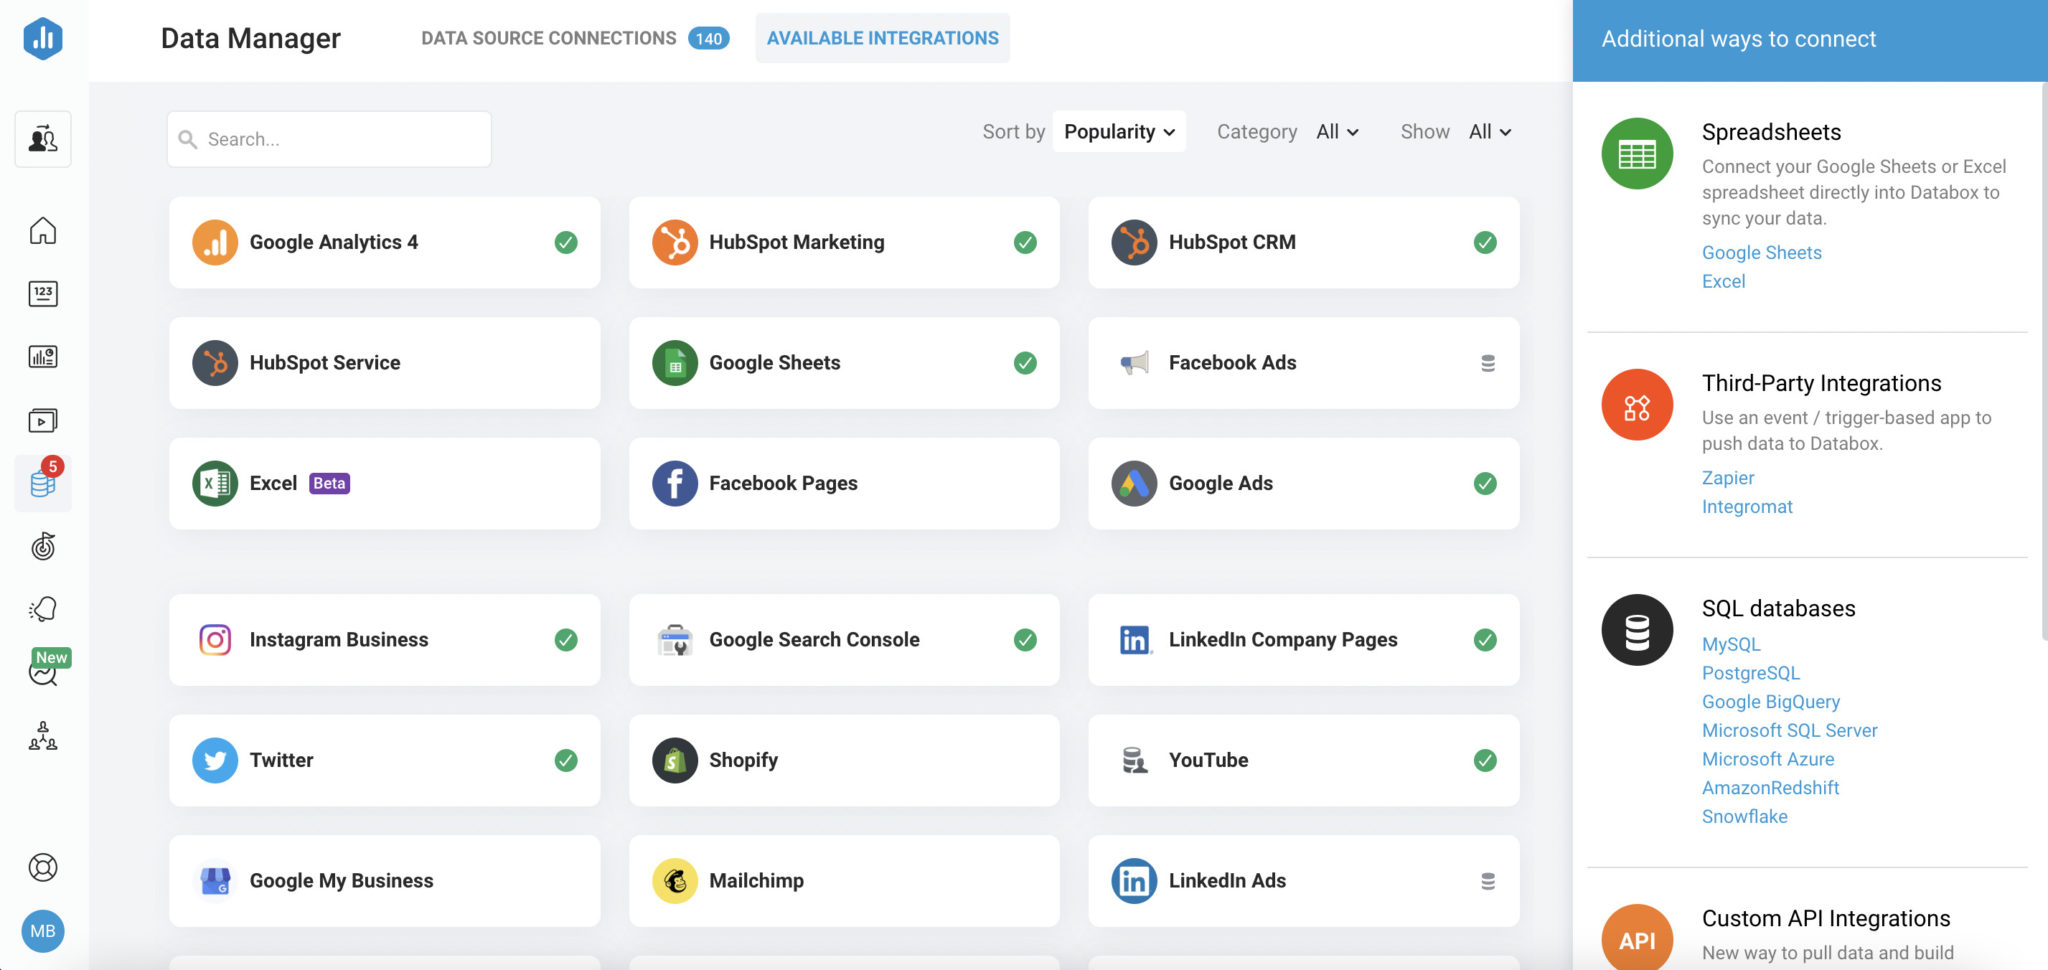Toggle the connected status on Google Ads

coord(1485,483)
